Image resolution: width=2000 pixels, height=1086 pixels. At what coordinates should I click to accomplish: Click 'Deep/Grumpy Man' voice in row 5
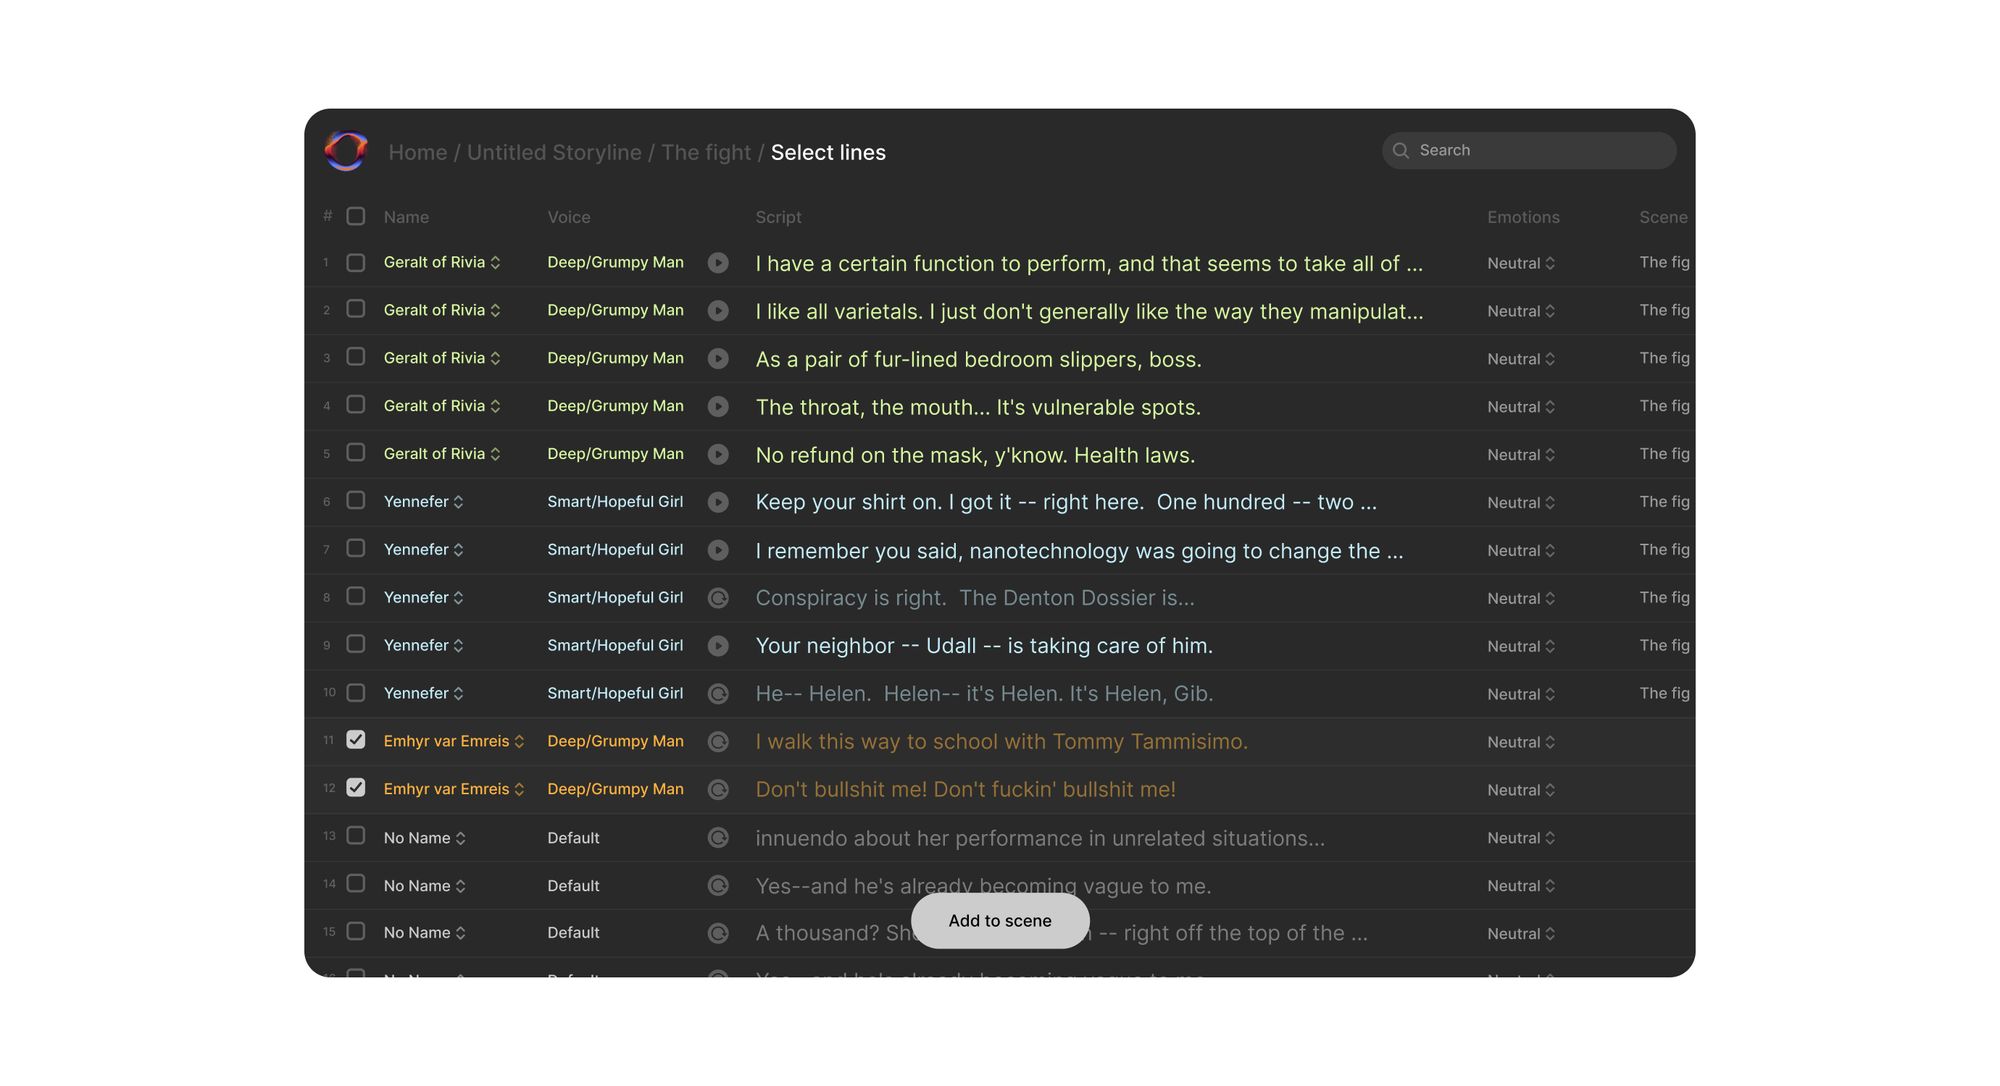(x=615, y=454)
